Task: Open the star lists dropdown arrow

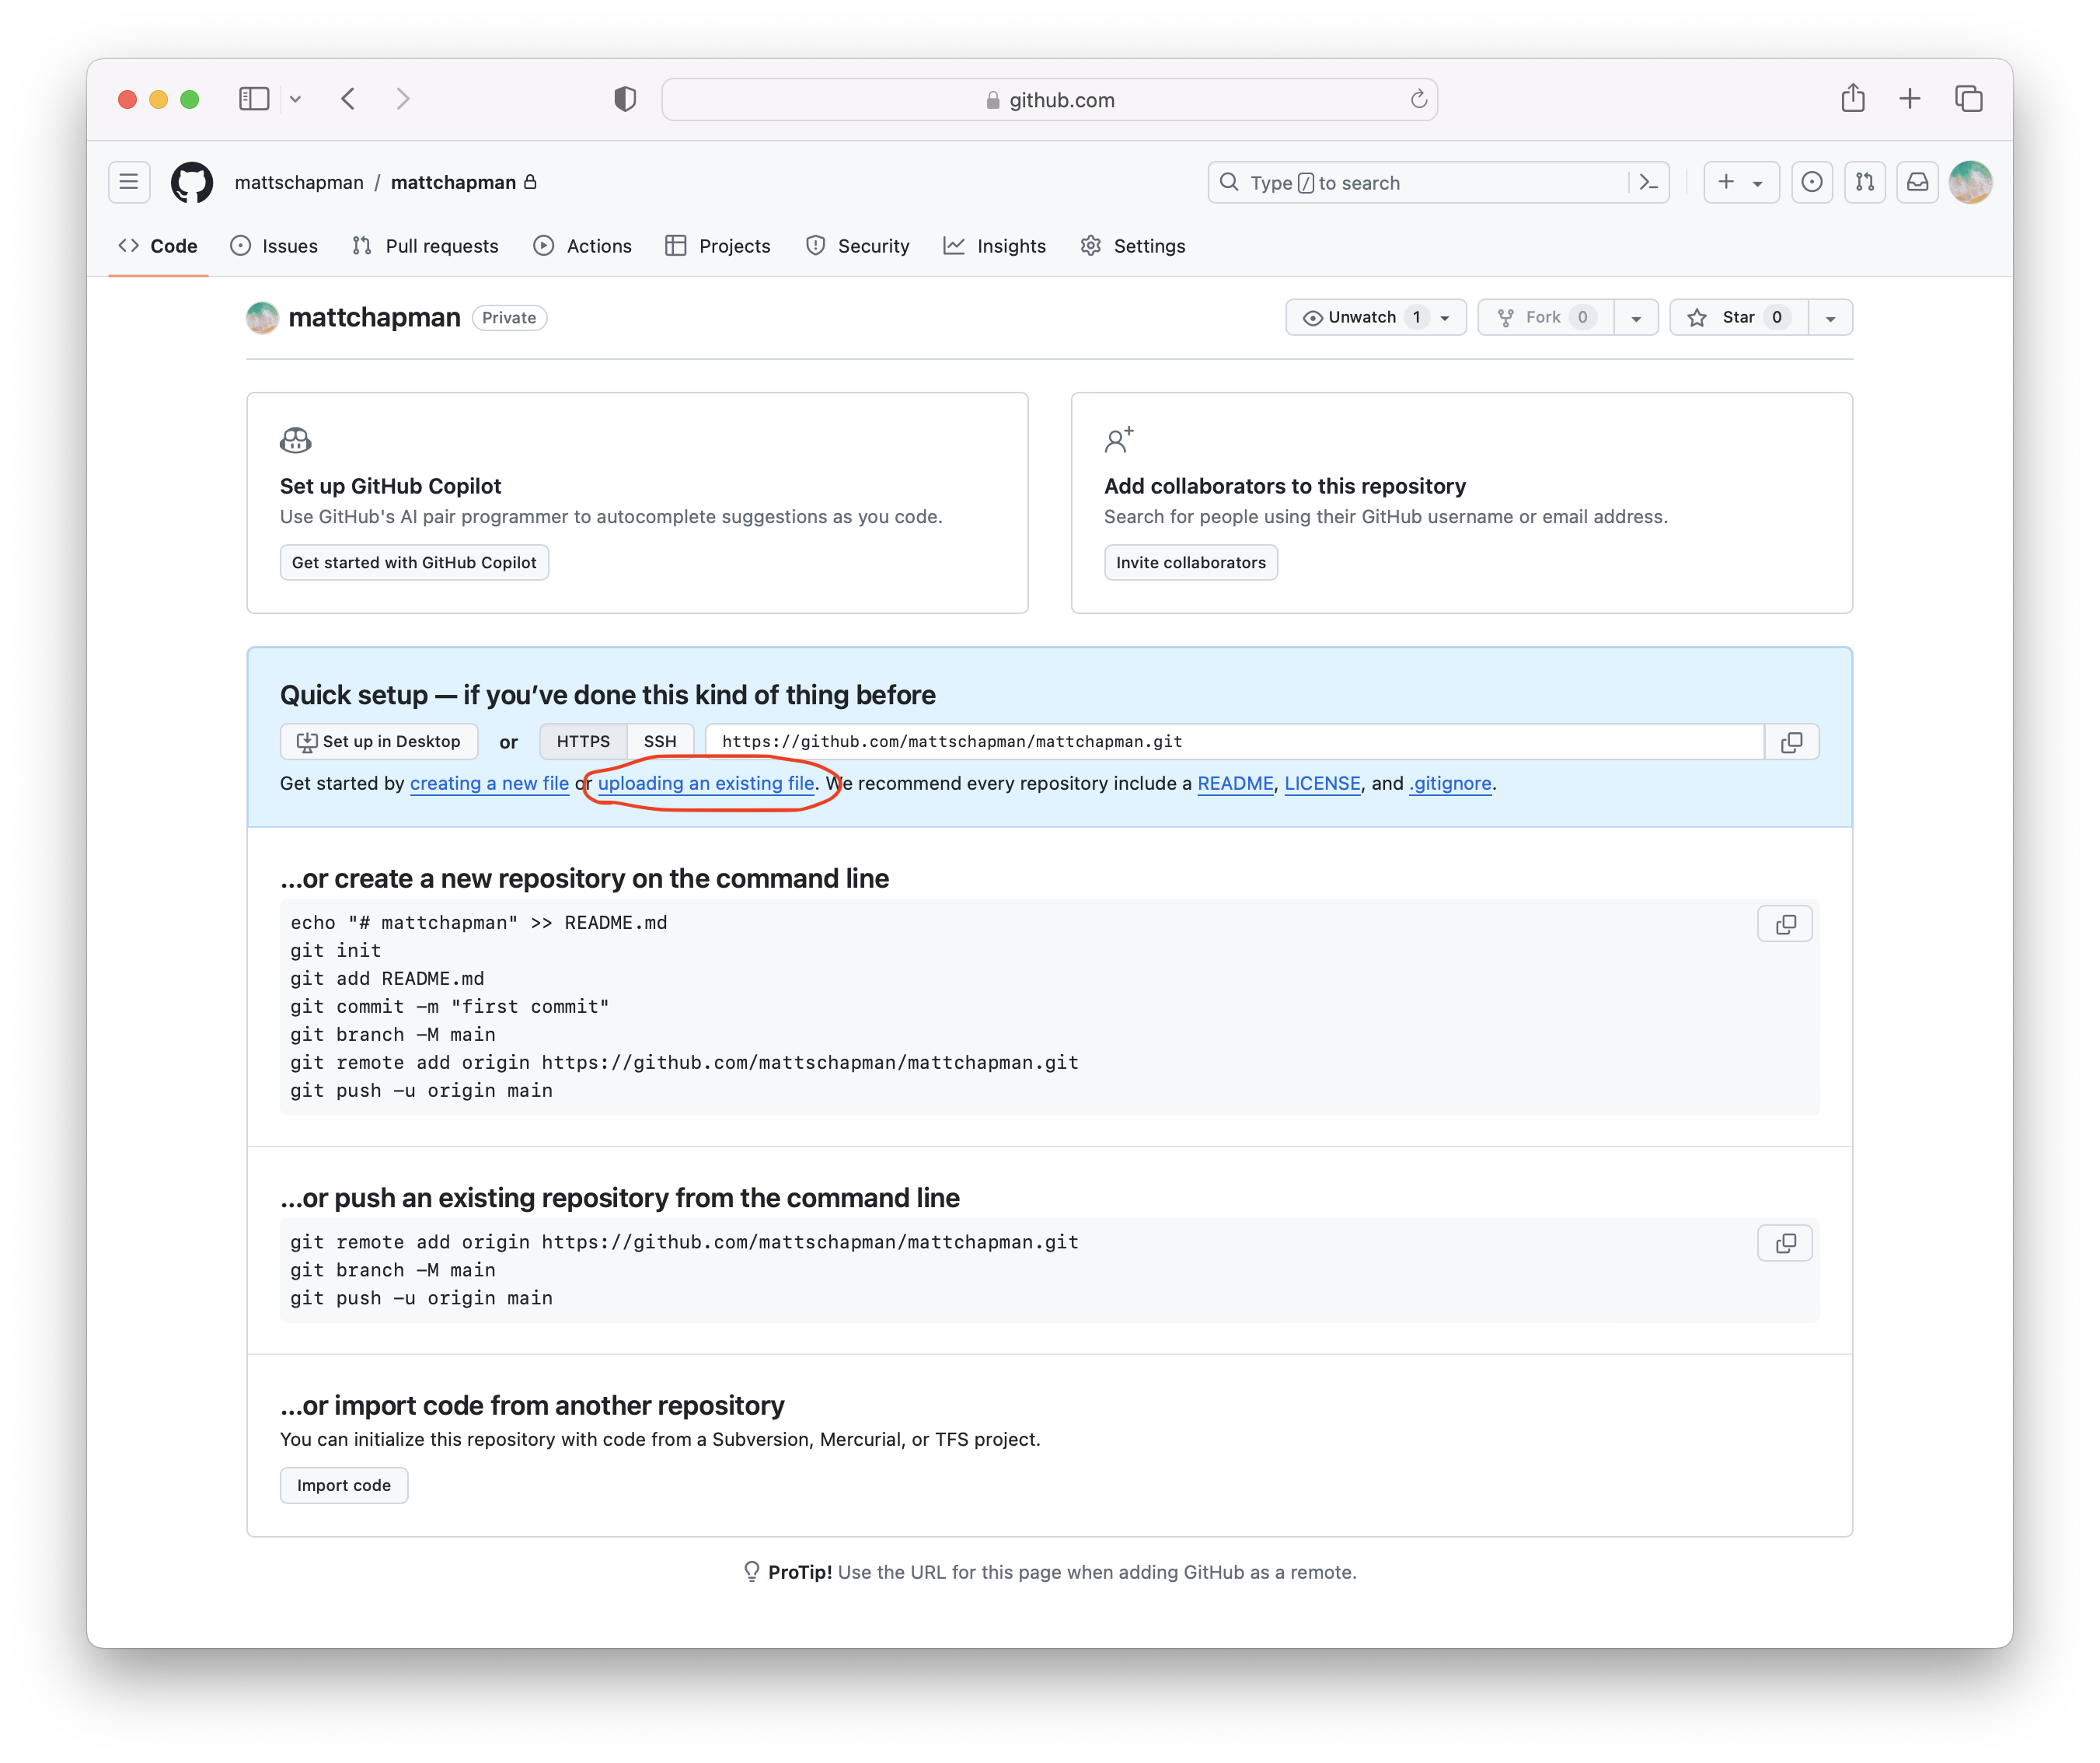Action: pos(1830,318)
